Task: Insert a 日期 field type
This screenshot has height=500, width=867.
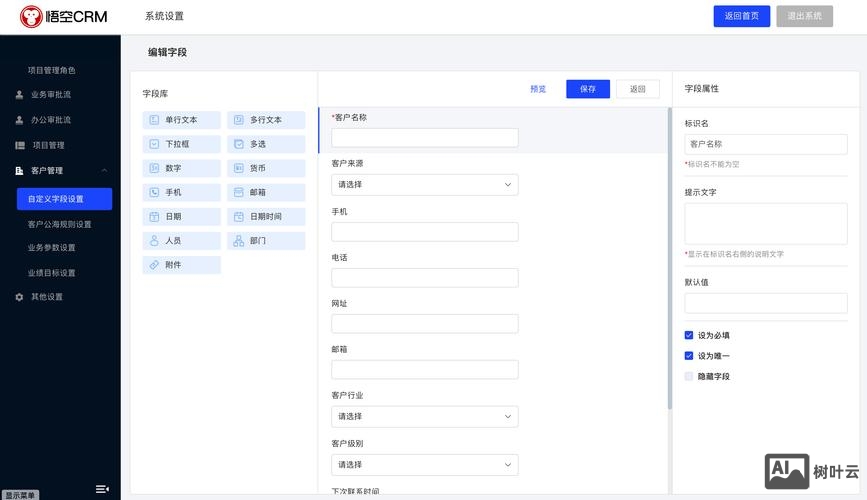Action: click(x=181, y=216)
